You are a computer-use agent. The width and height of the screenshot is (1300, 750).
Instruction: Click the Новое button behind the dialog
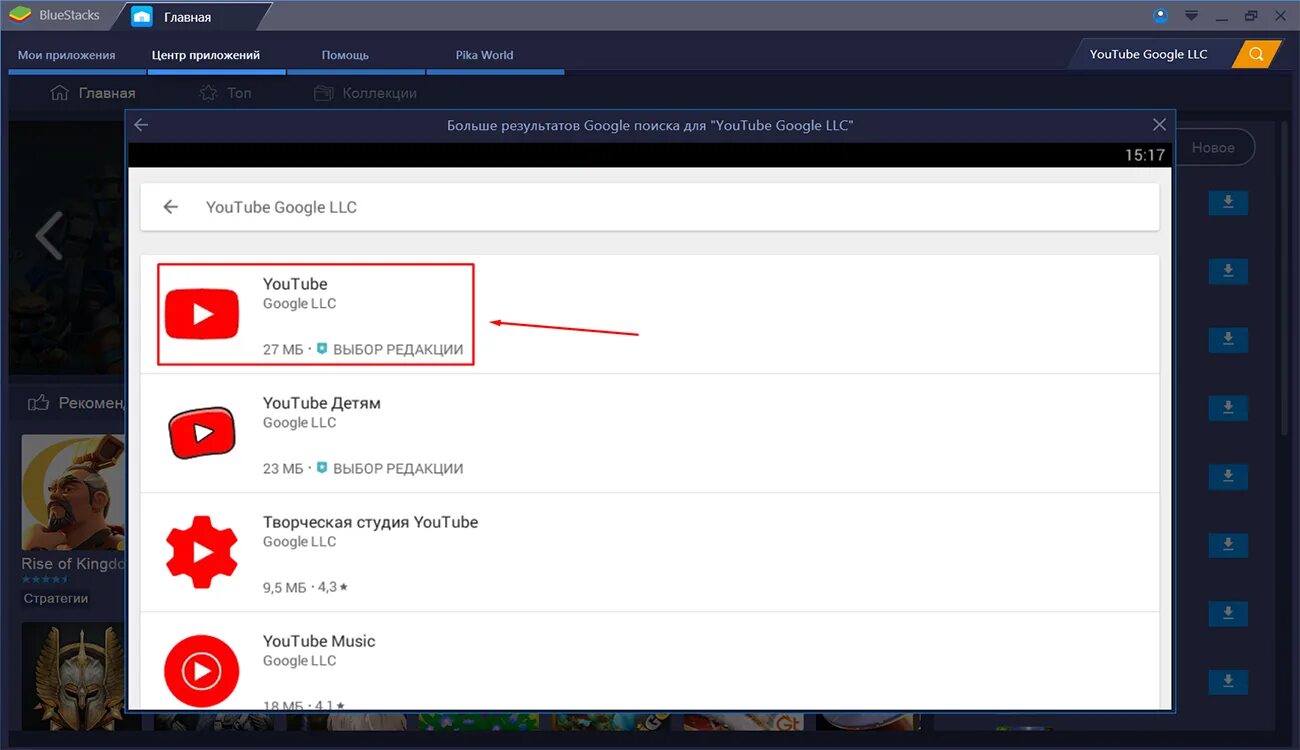(x=1213, y=148)
